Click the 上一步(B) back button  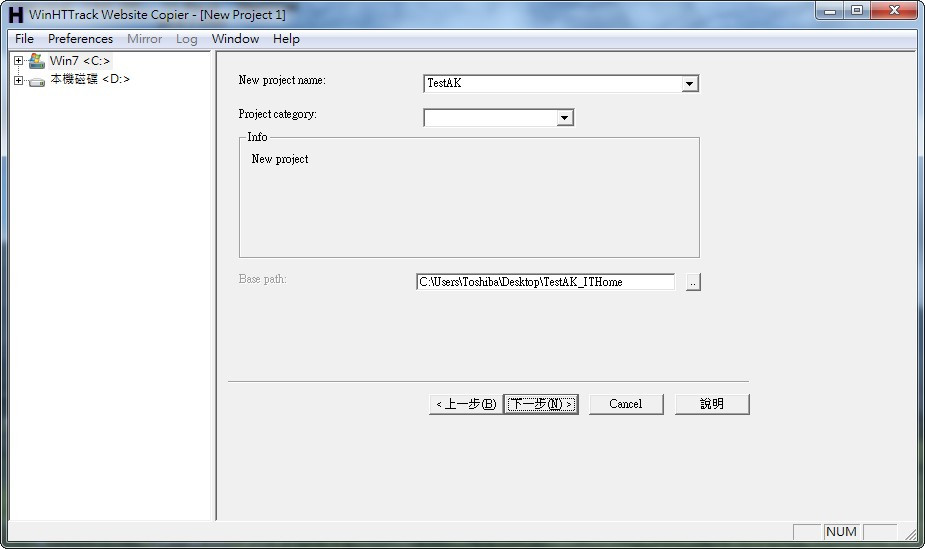tap(466, 404)
